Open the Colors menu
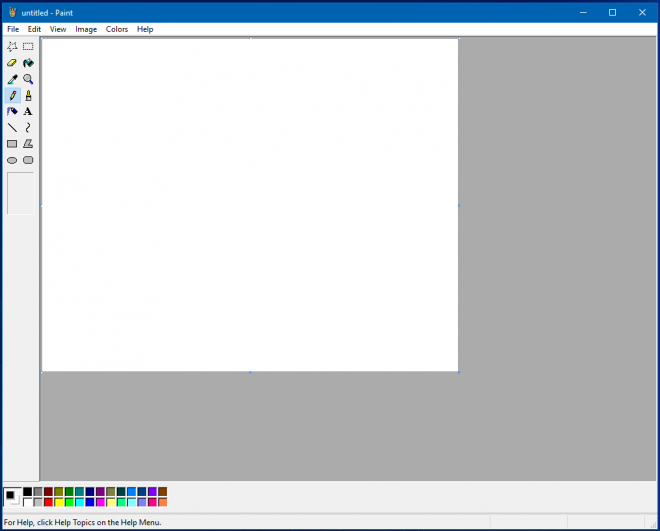The width and height of the screenshot is (660, 531). (x=117, y=29)
